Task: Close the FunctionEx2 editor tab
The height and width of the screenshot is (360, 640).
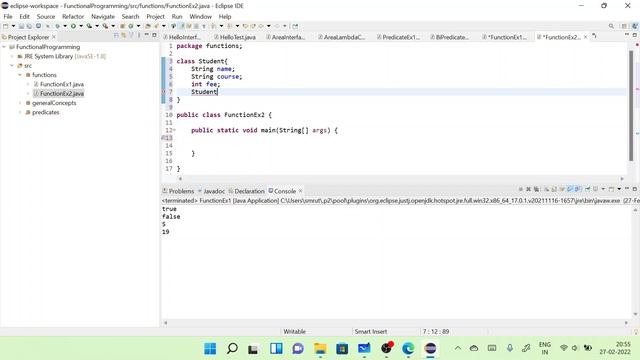Action: tap(585, 37)
